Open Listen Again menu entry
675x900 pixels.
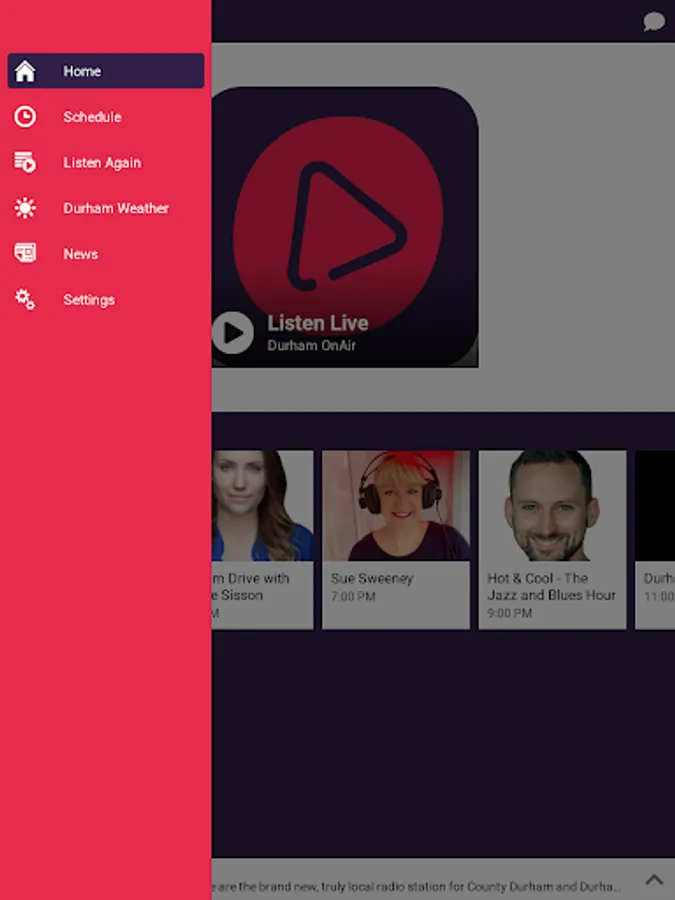pyautogui.click(x=106, y=162)
